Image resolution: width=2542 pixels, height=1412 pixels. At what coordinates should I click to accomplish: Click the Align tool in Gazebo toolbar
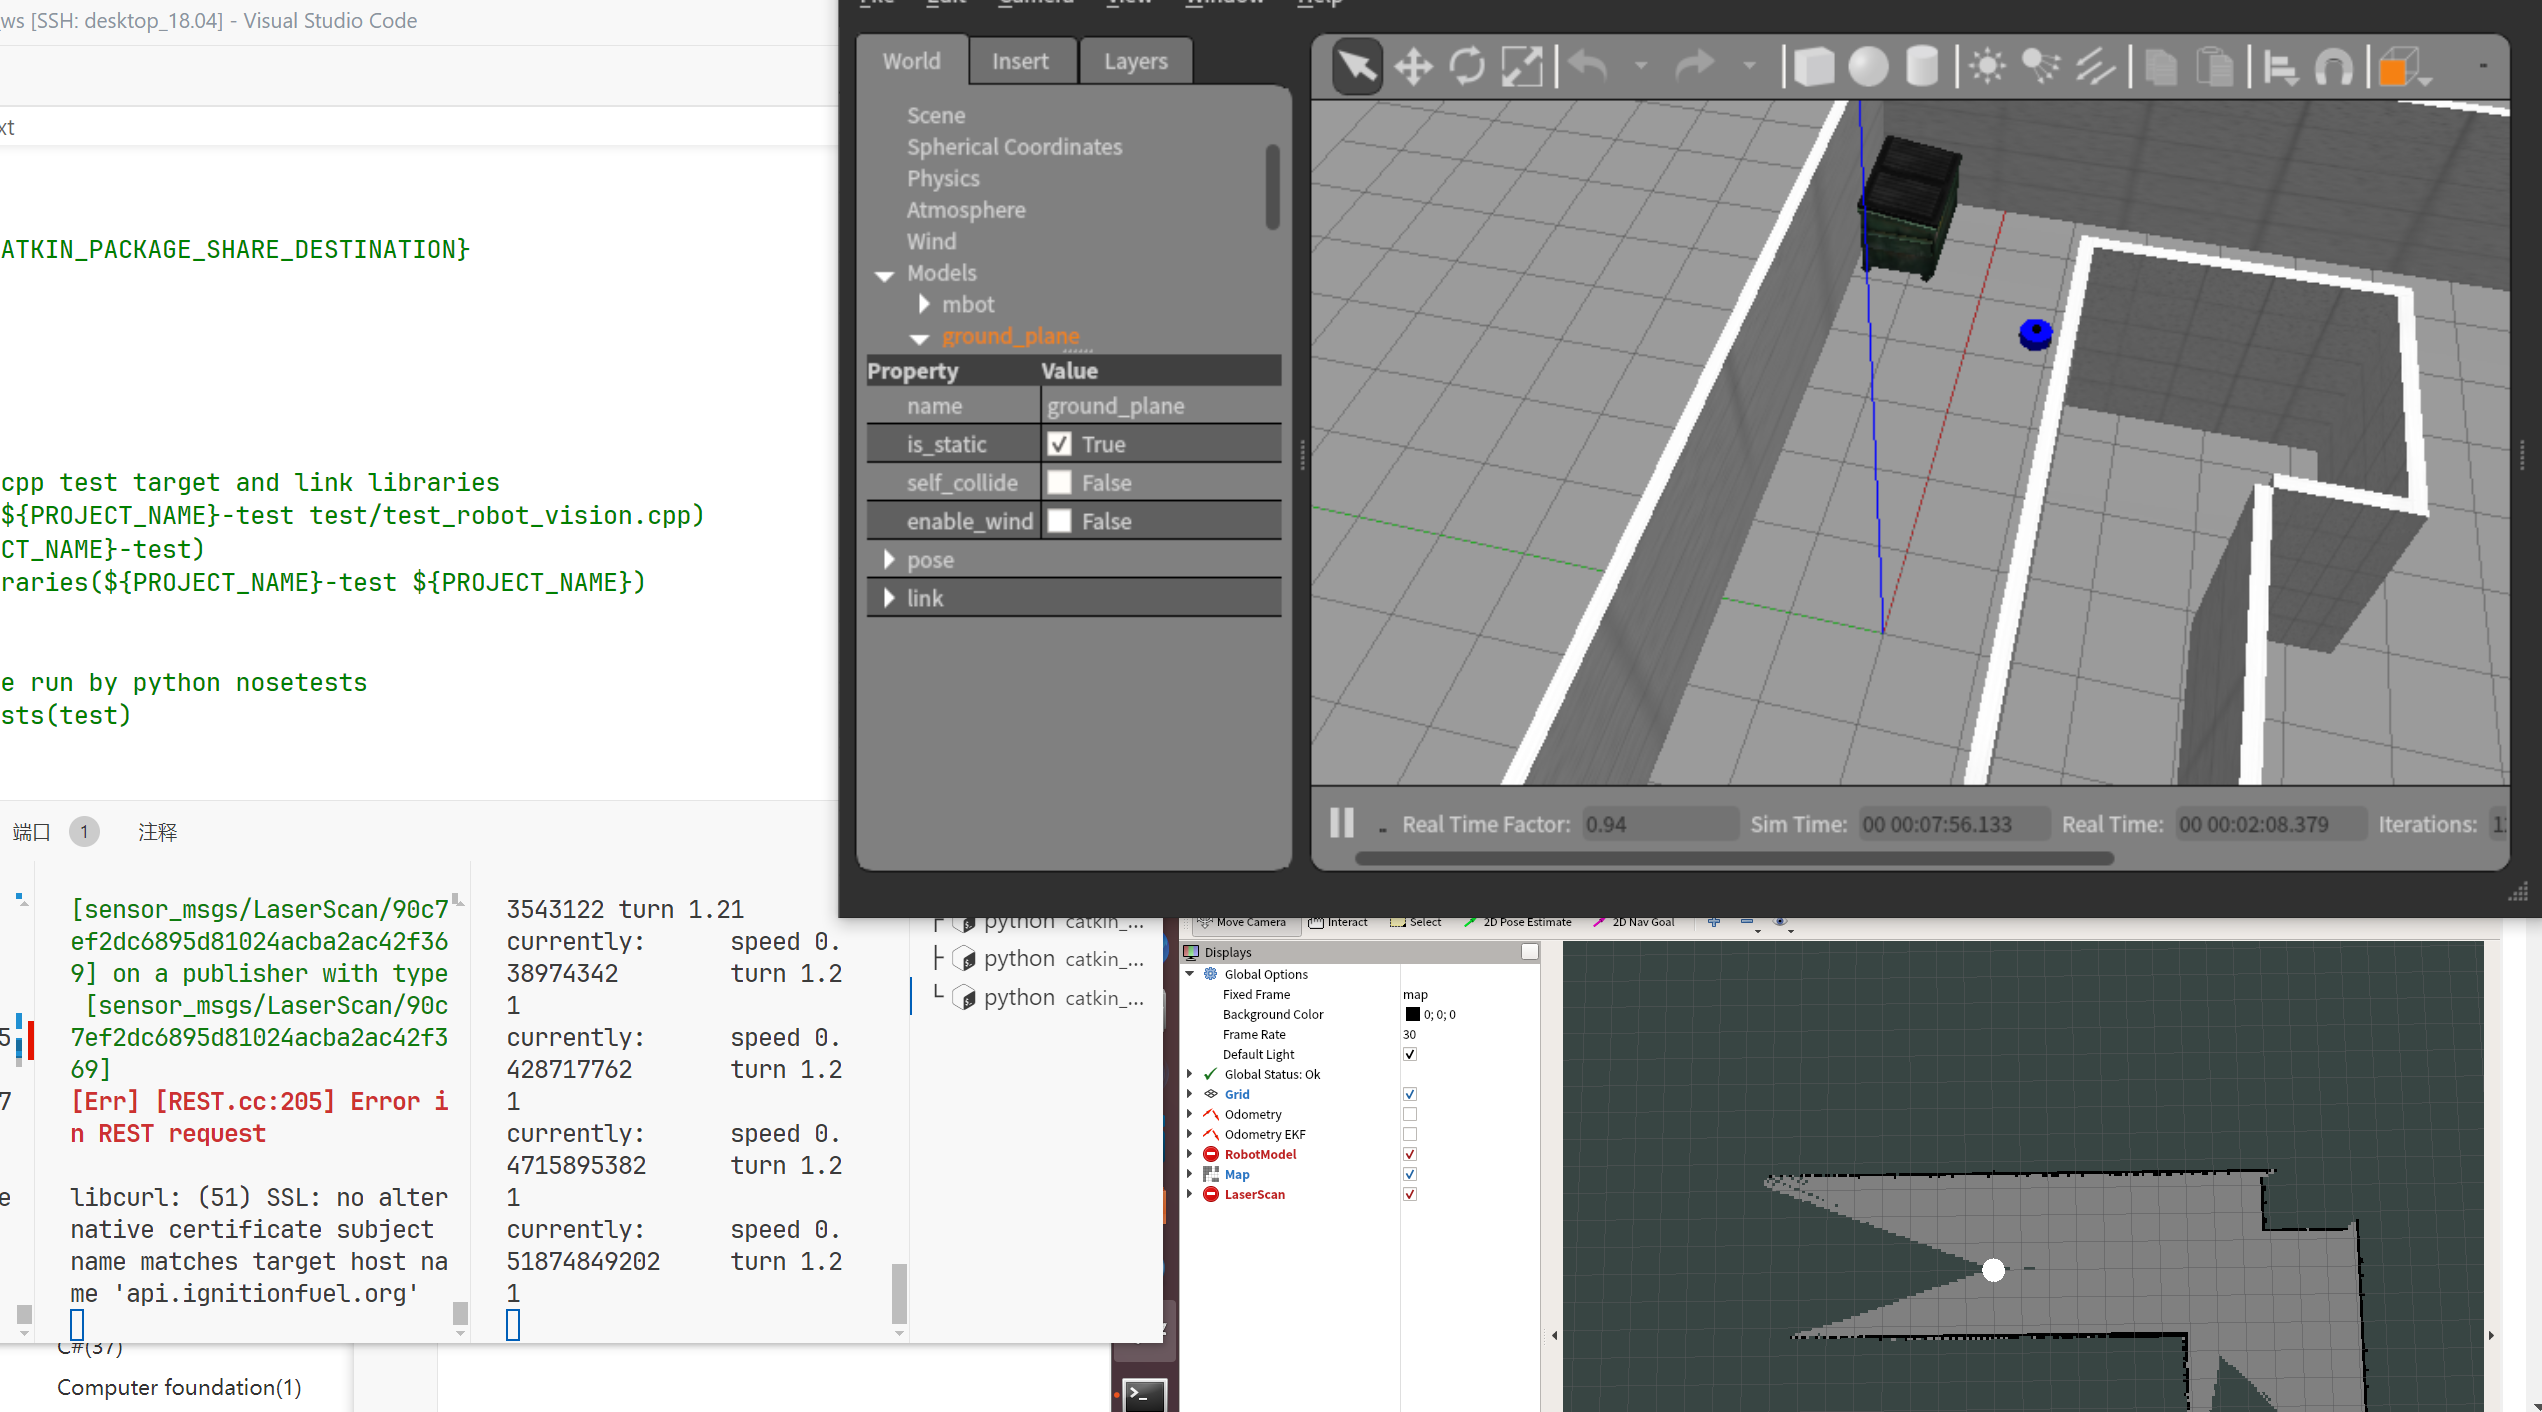point(2280,67)
